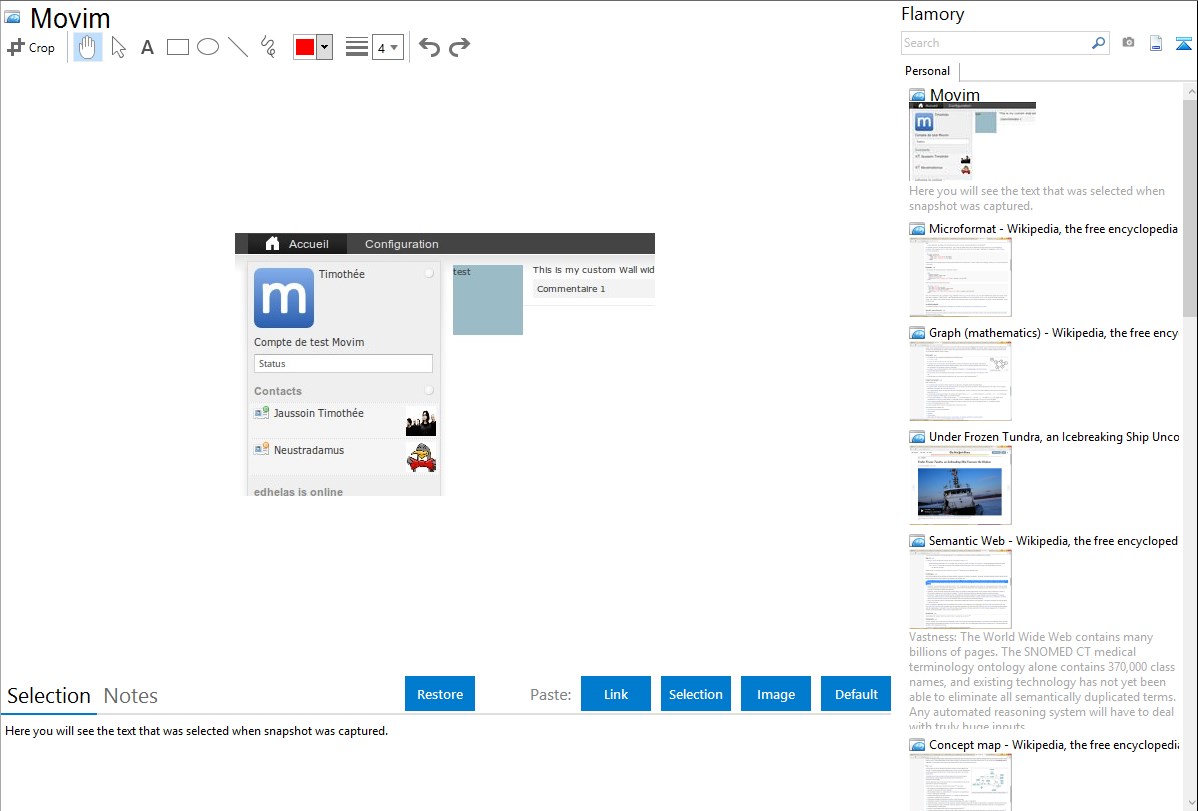This screenshot has height=811, width=1198.
Task: Click the icon beside Movim list entry
Action: coord(917,96)
